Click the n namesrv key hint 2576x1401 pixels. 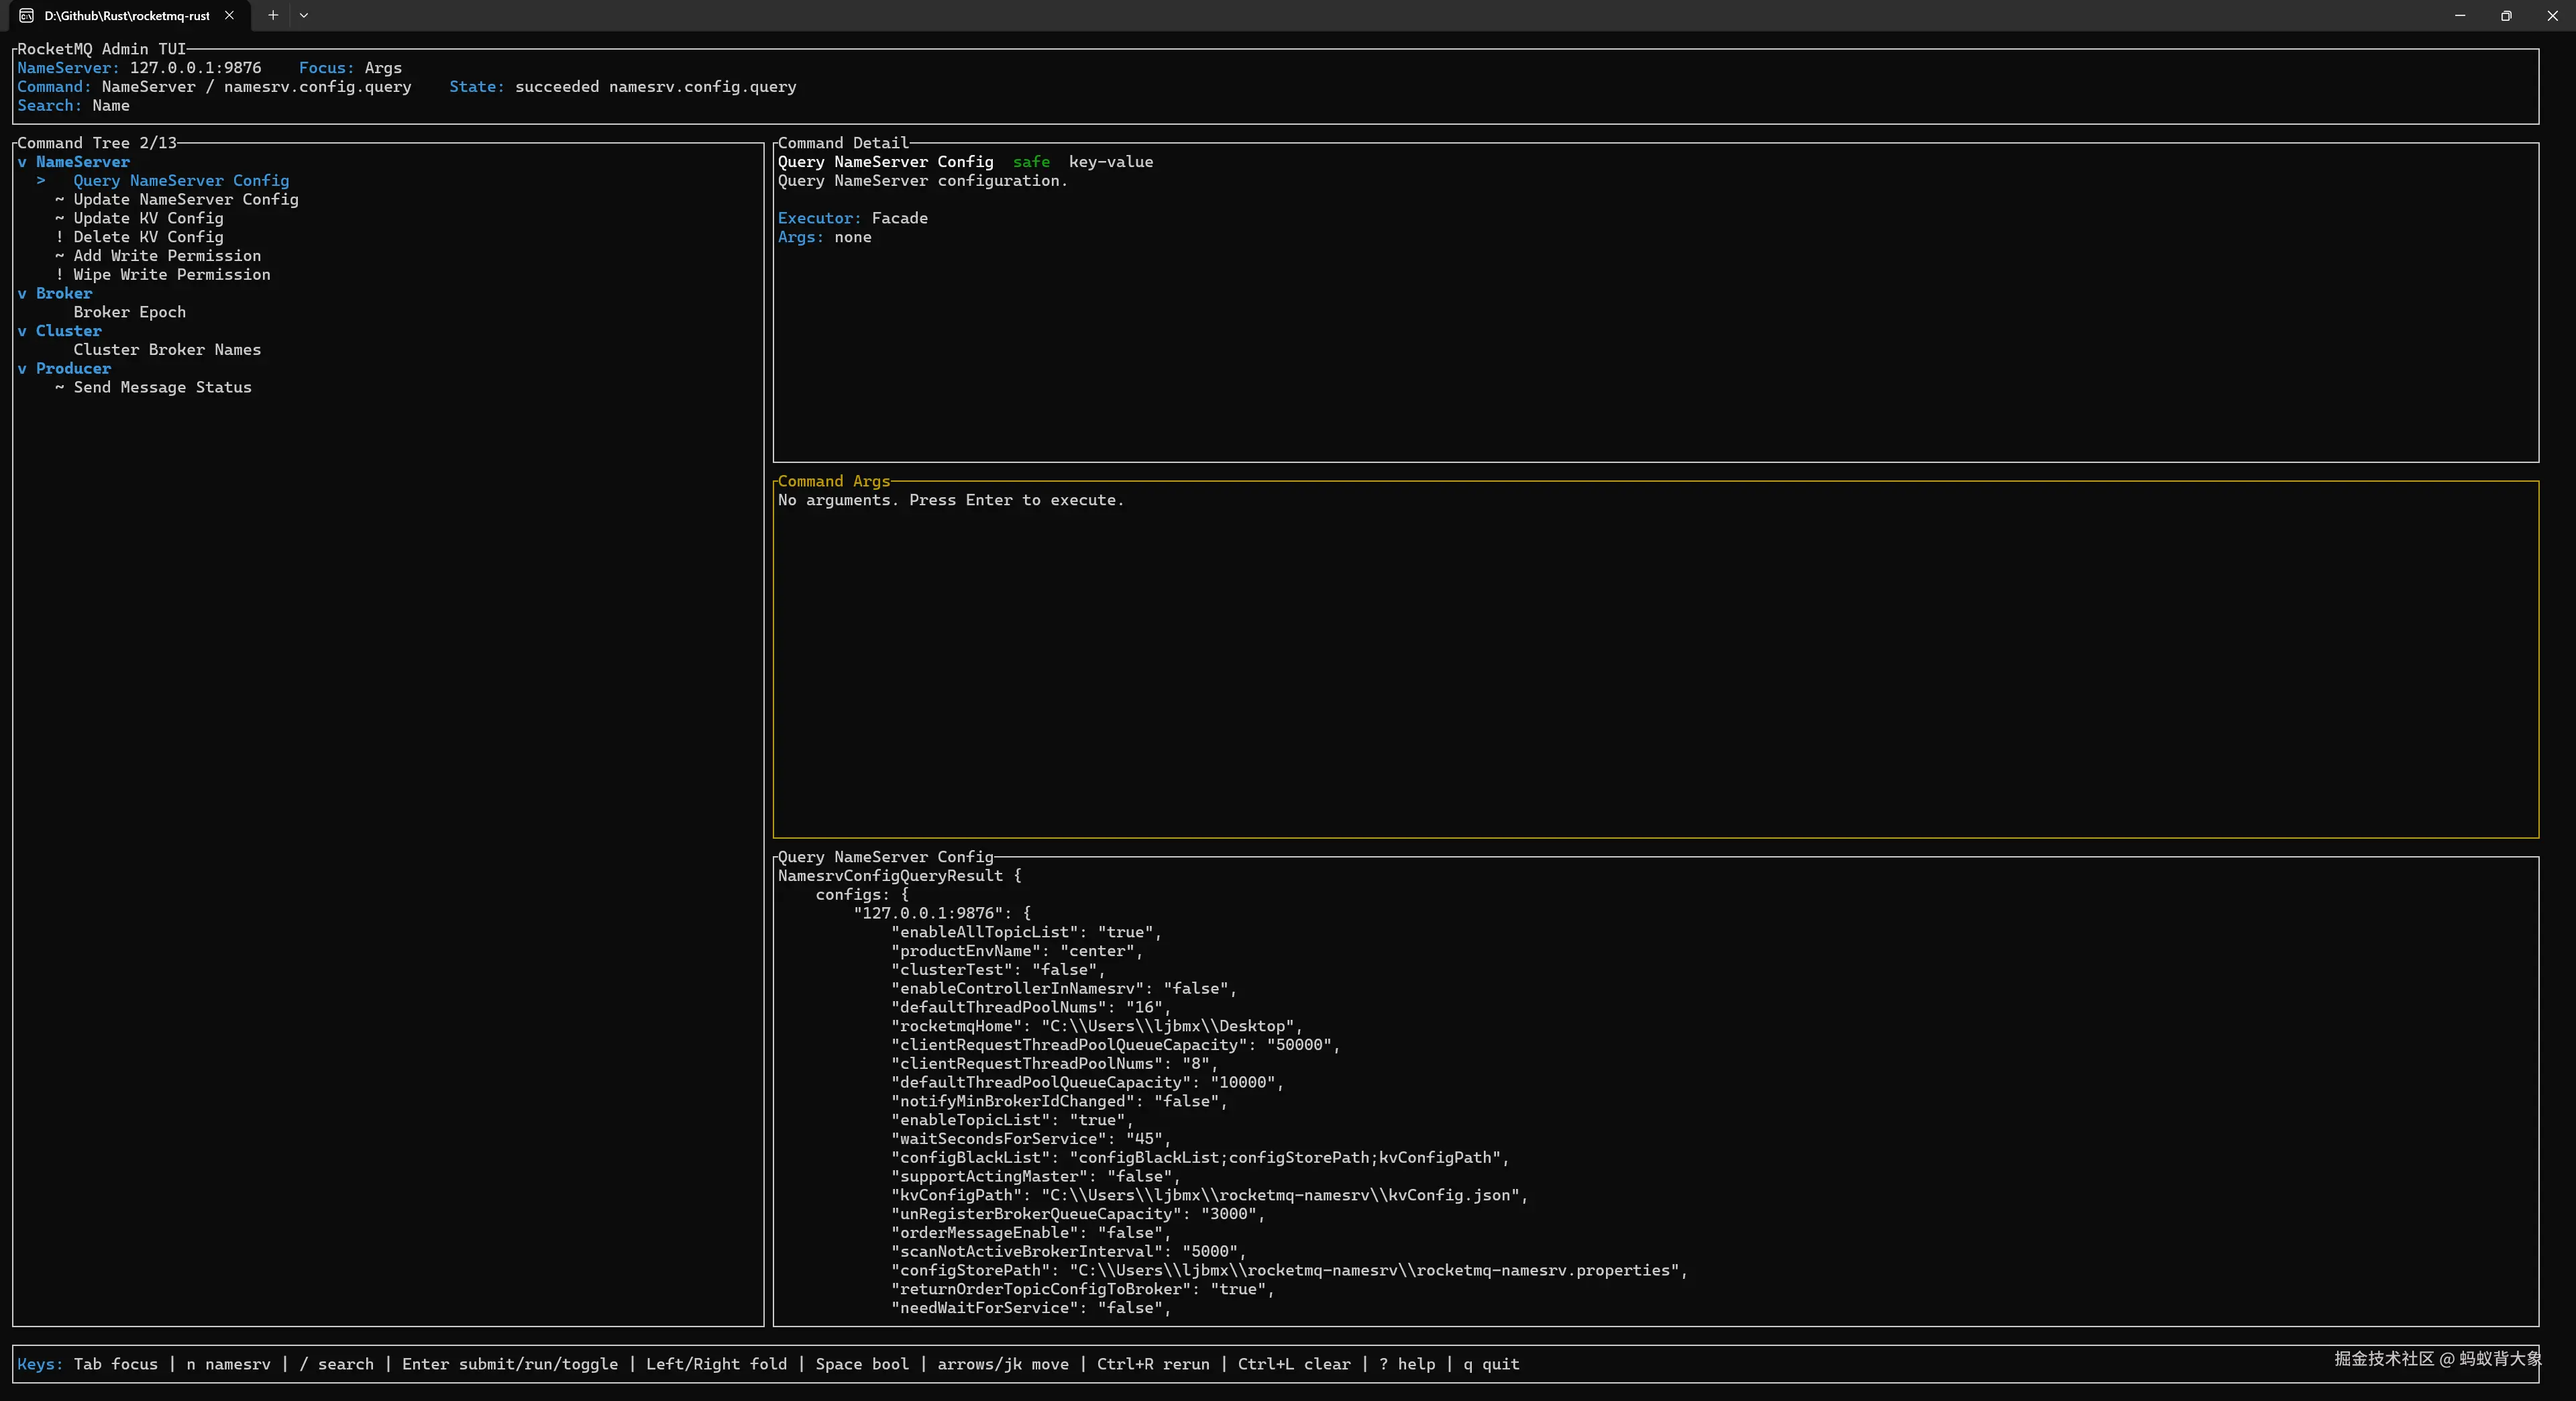[x=228, y=1364]
